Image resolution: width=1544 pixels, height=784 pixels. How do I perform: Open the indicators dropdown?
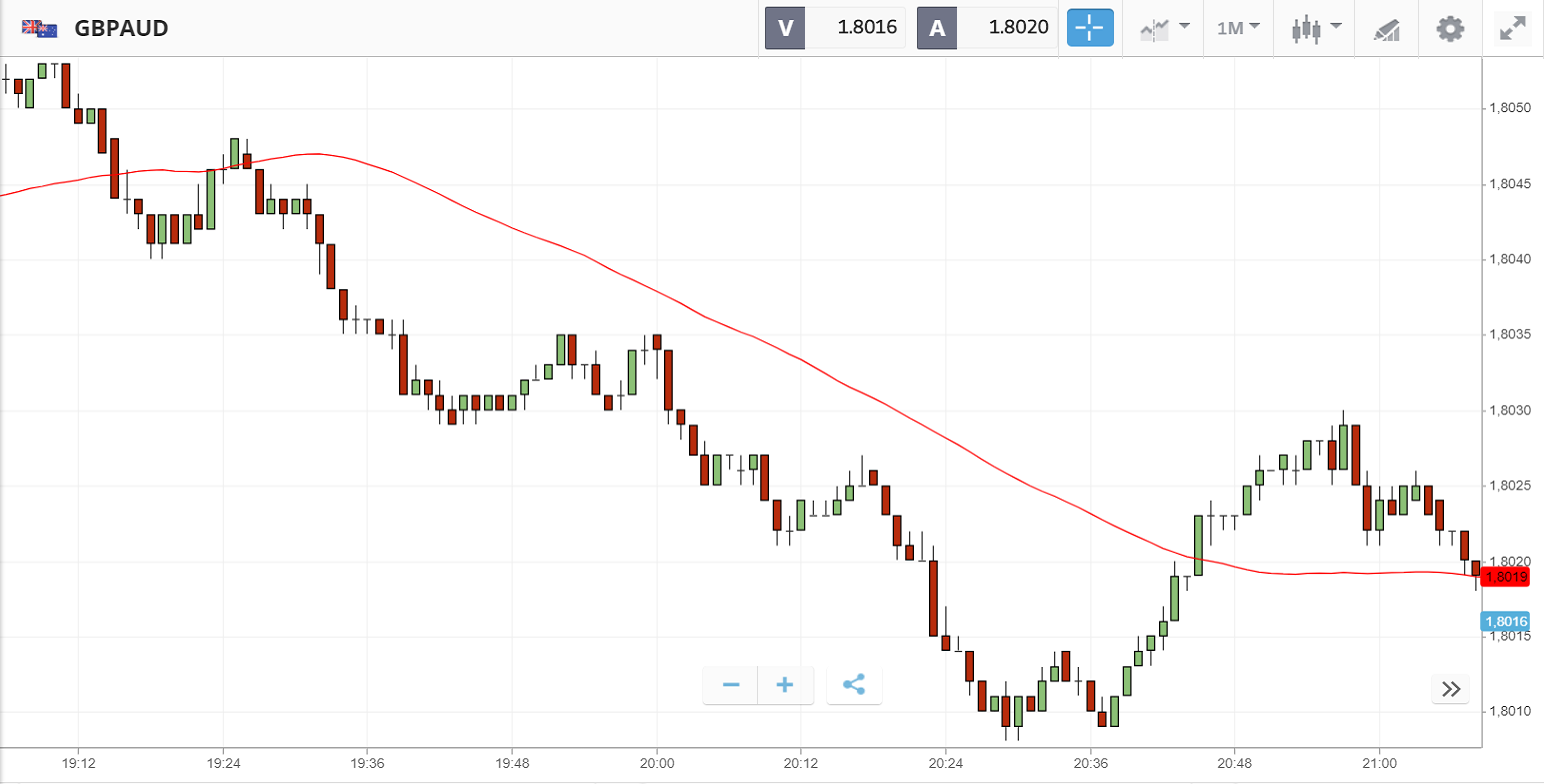[x=1164, y=28]
